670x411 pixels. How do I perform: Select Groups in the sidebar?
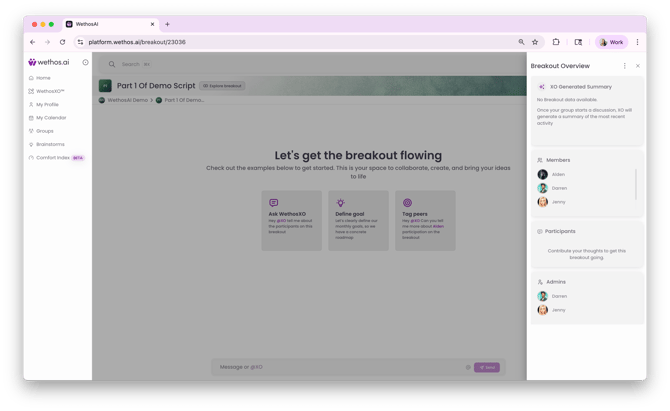45,131
